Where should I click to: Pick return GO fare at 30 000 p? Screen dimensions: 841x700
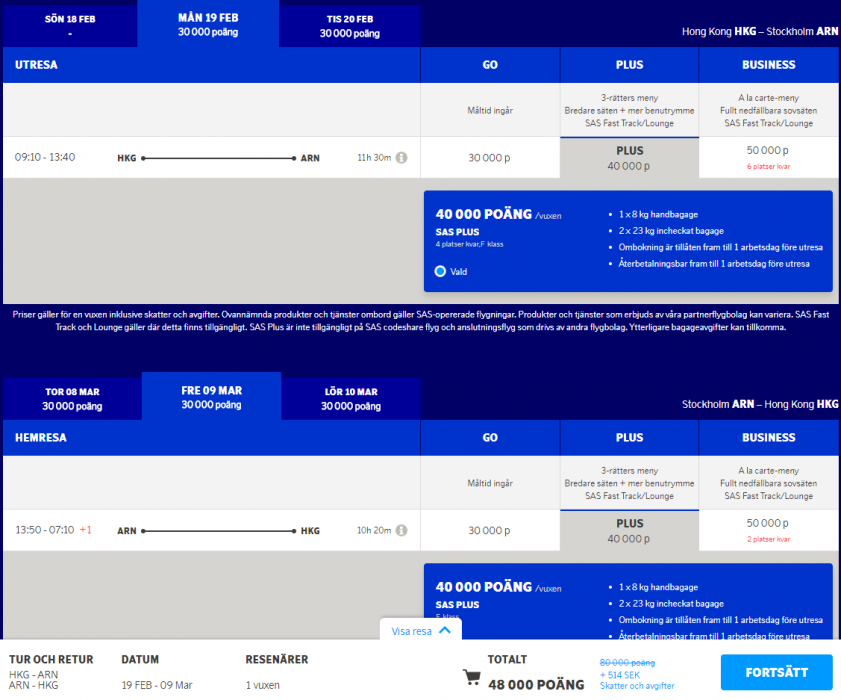click(490, 531)
